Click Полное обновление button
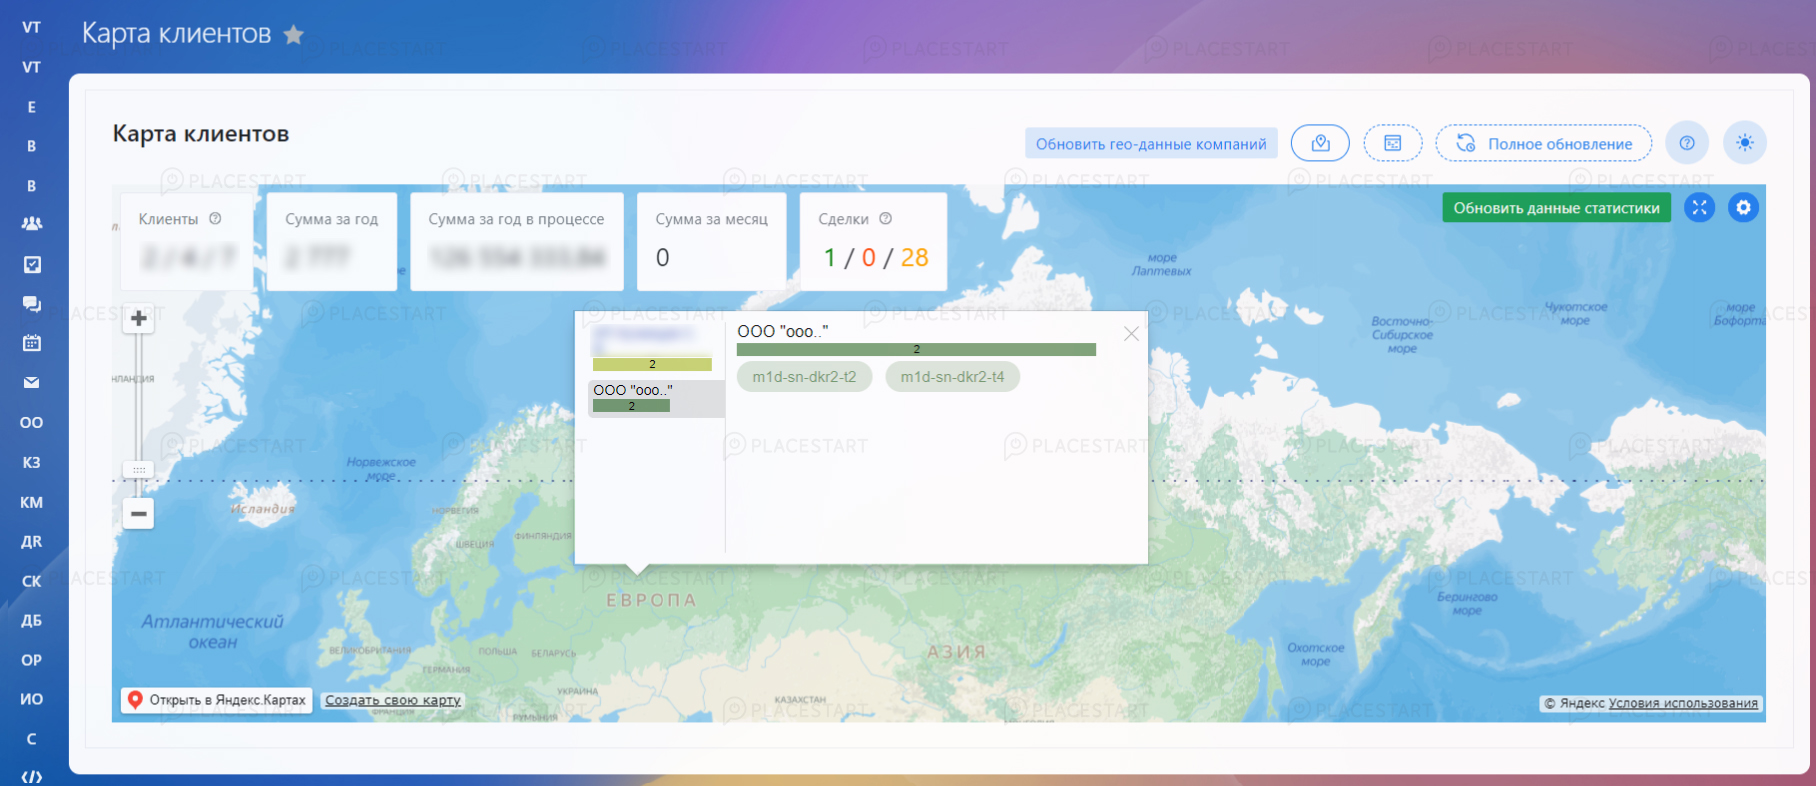1816x786 pixels. click(1543, 144)
